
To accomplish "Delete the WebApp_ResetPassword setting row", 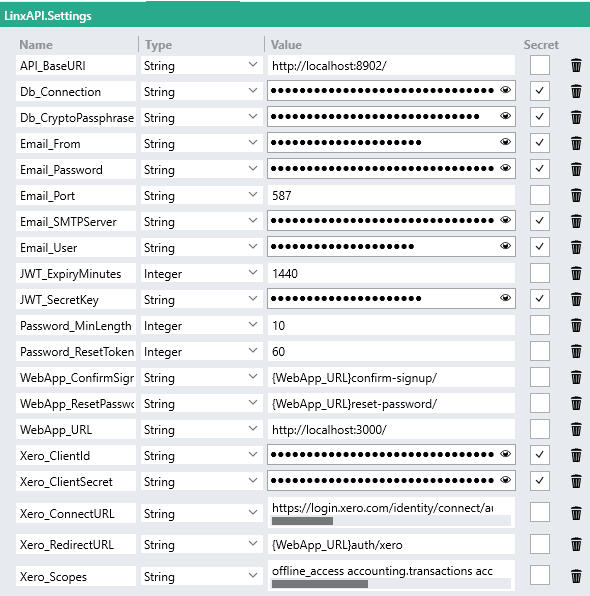I will coord(576,403).
